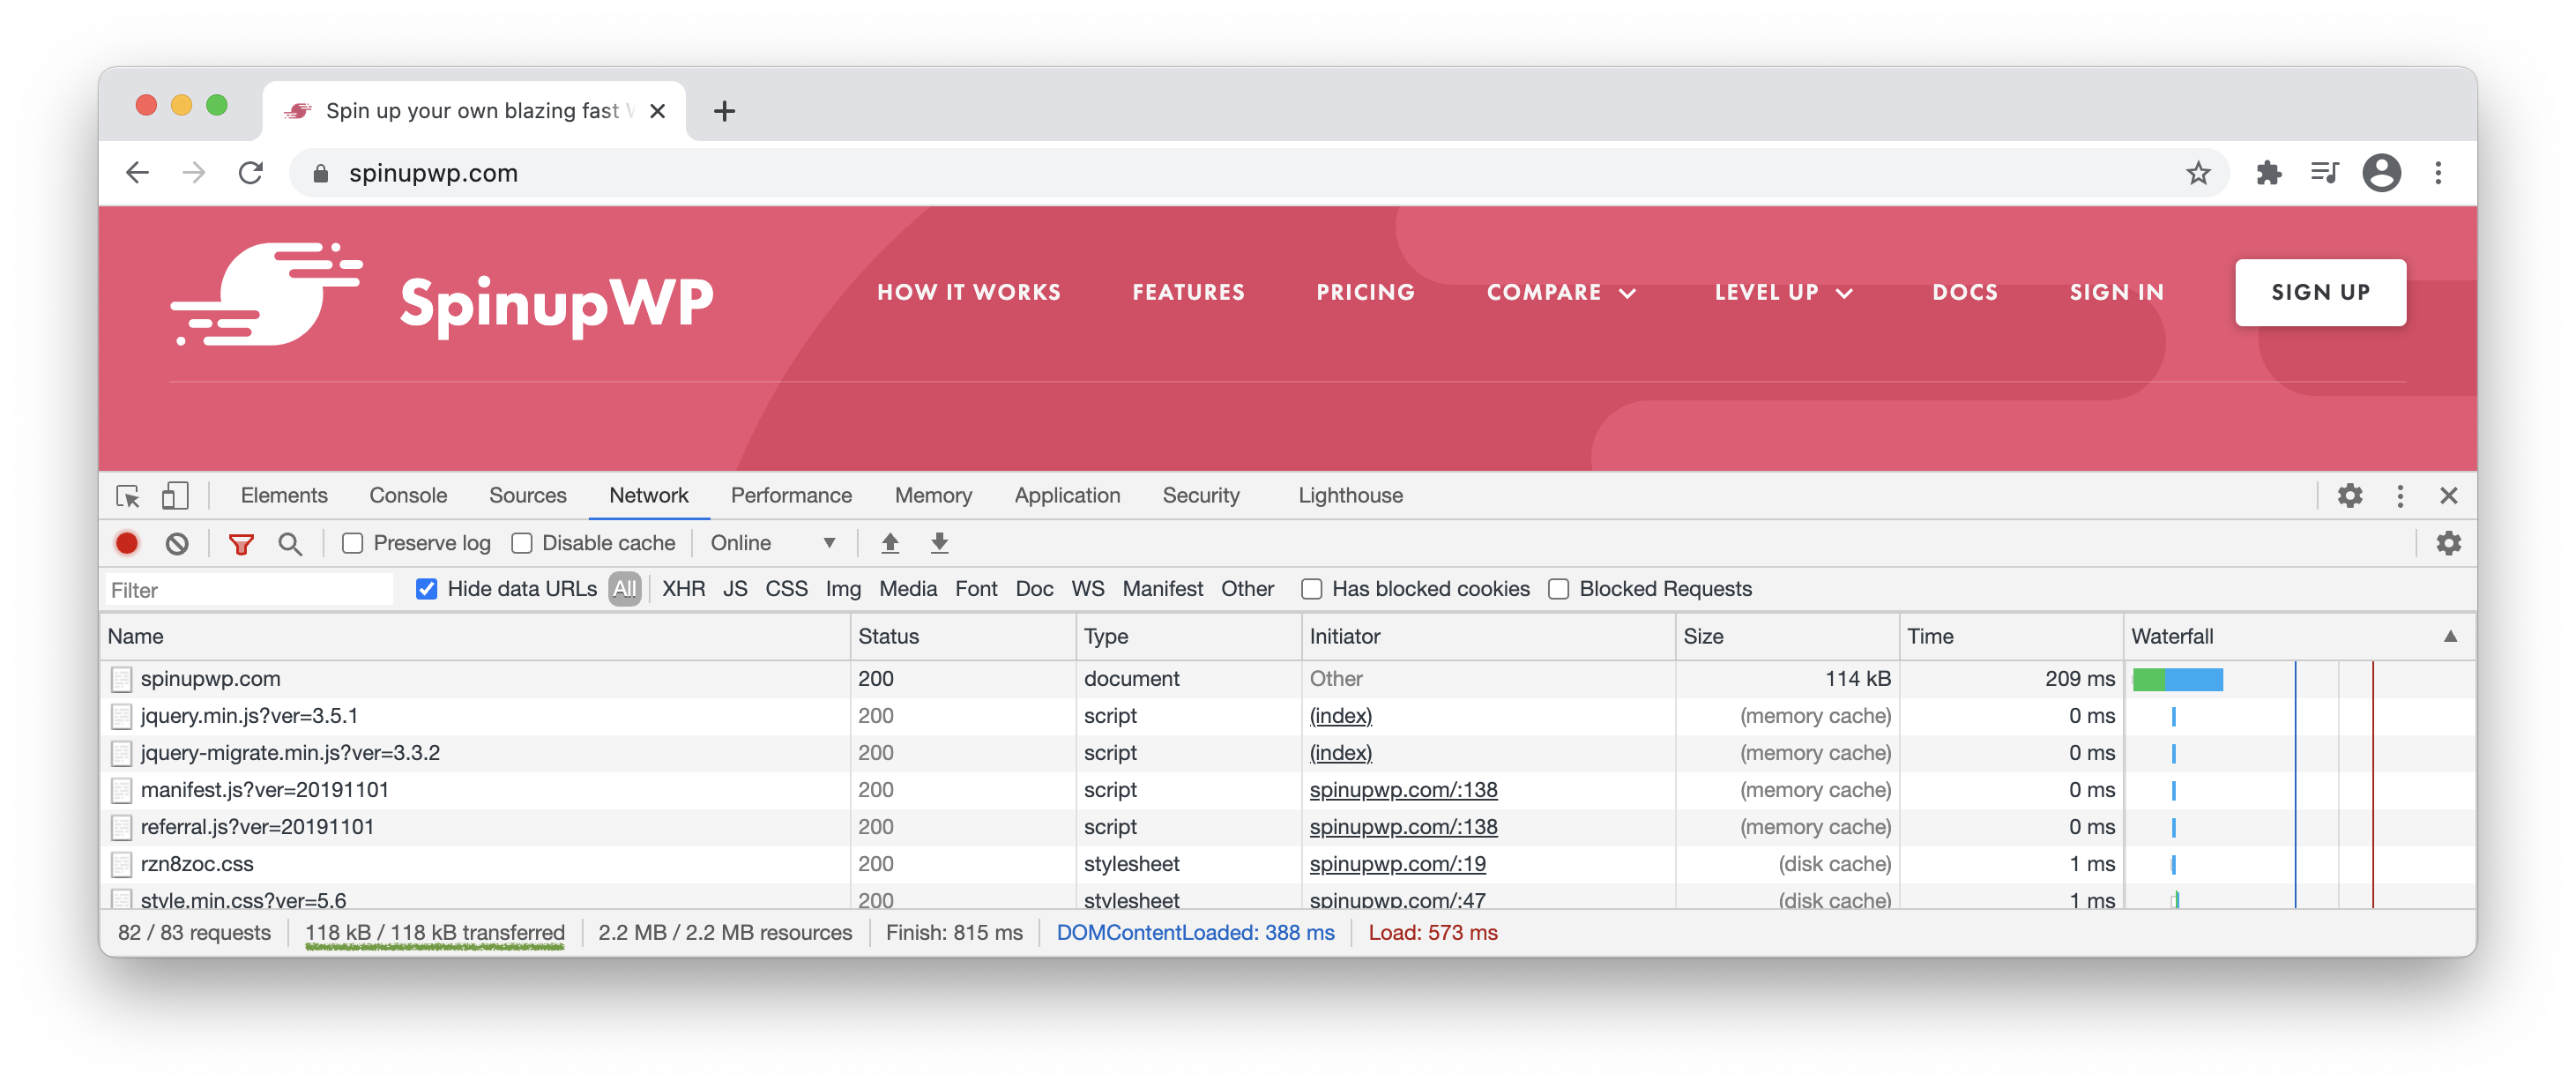2576x1088 pixels.
Task: Enable Preserve log checkbox
Action: point(352,543)
